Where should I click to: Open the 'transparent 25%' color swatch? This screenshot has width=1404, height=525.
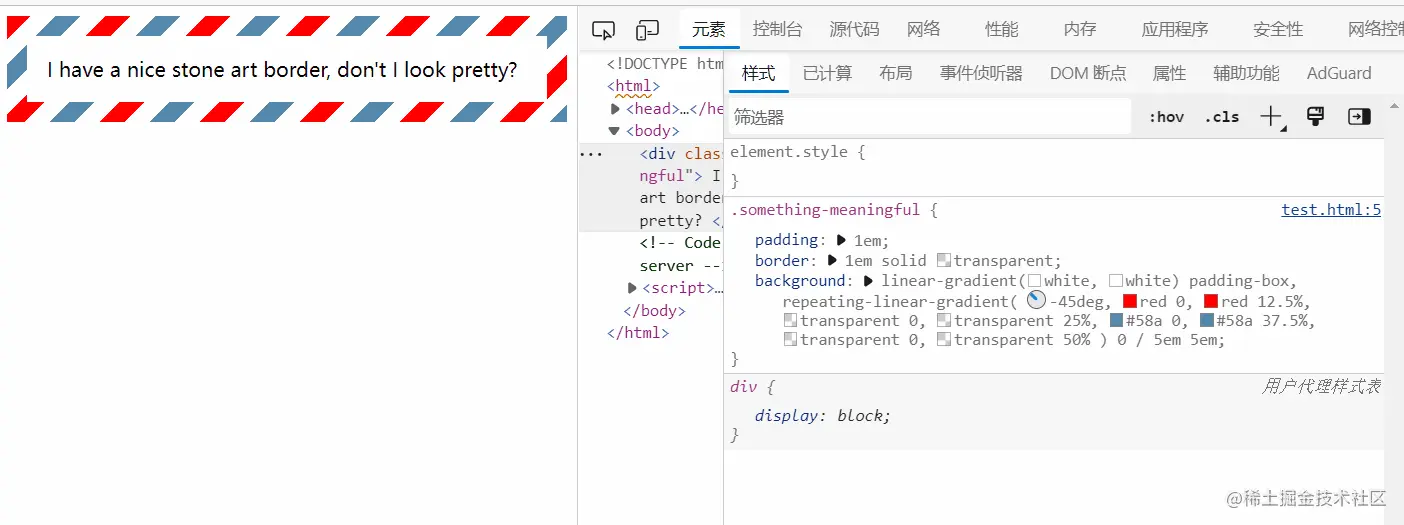click(x=944, y=321)
